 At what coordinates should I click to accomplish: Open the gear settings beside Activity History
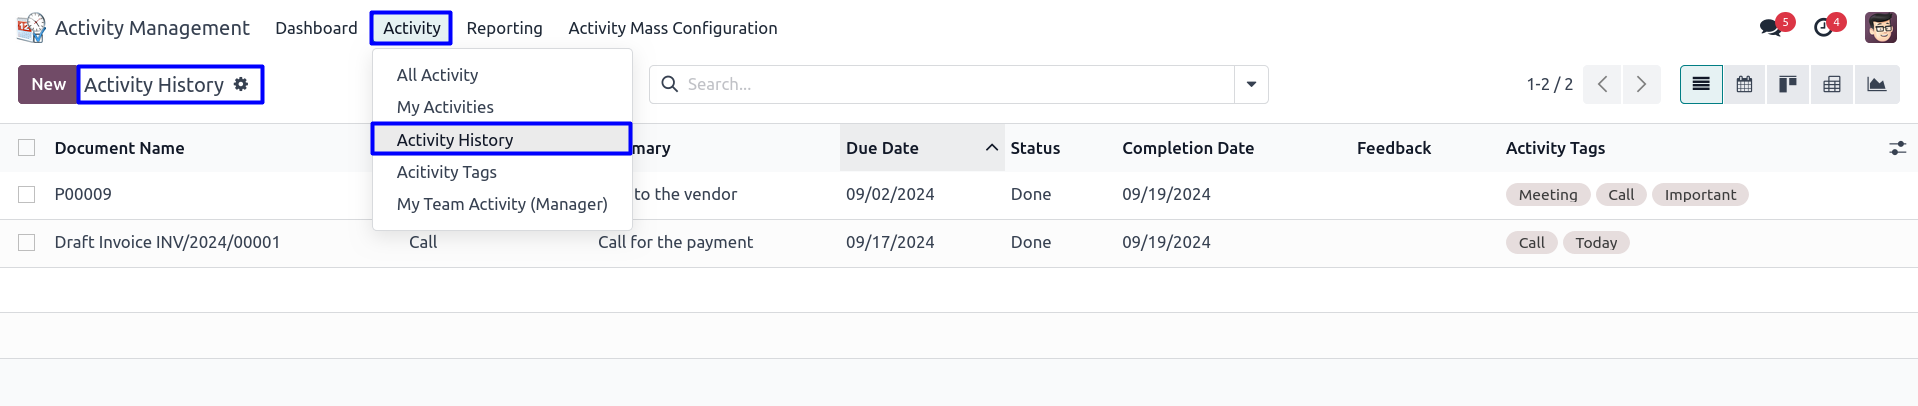[241, 84]
